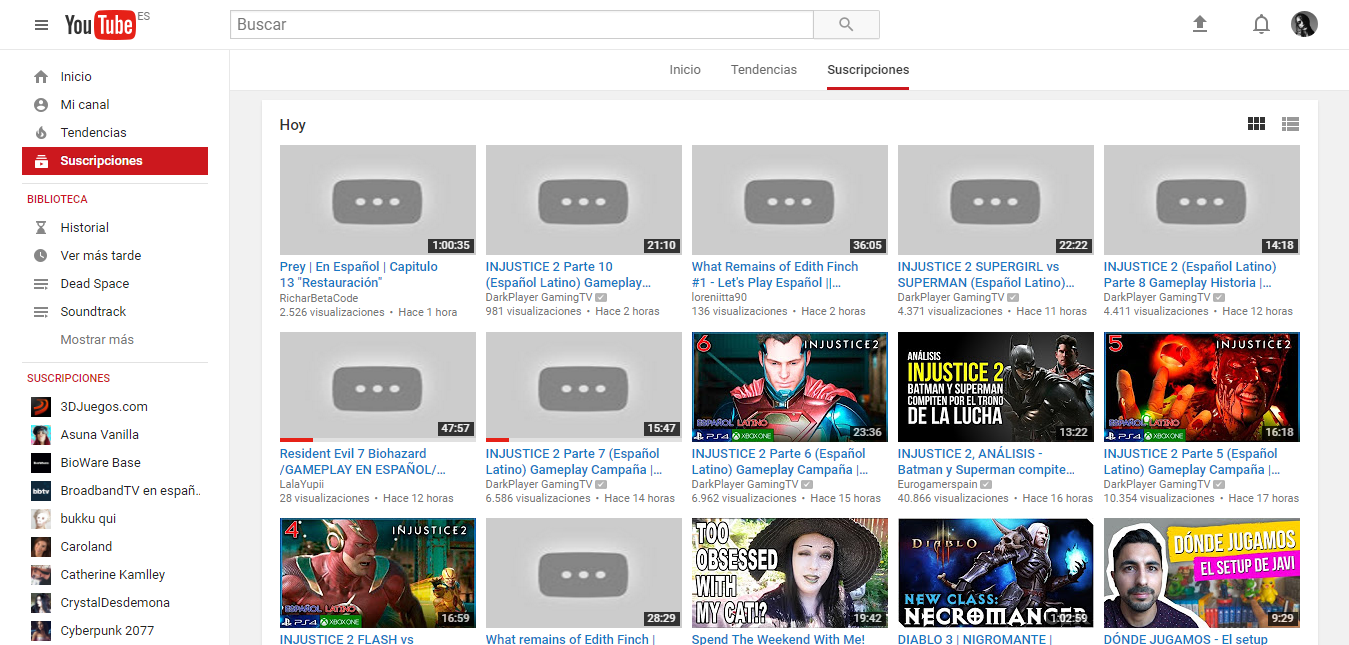Click the search magnifier button
Viewport: 1349px width, 645px height.
(x=846, y=25)
